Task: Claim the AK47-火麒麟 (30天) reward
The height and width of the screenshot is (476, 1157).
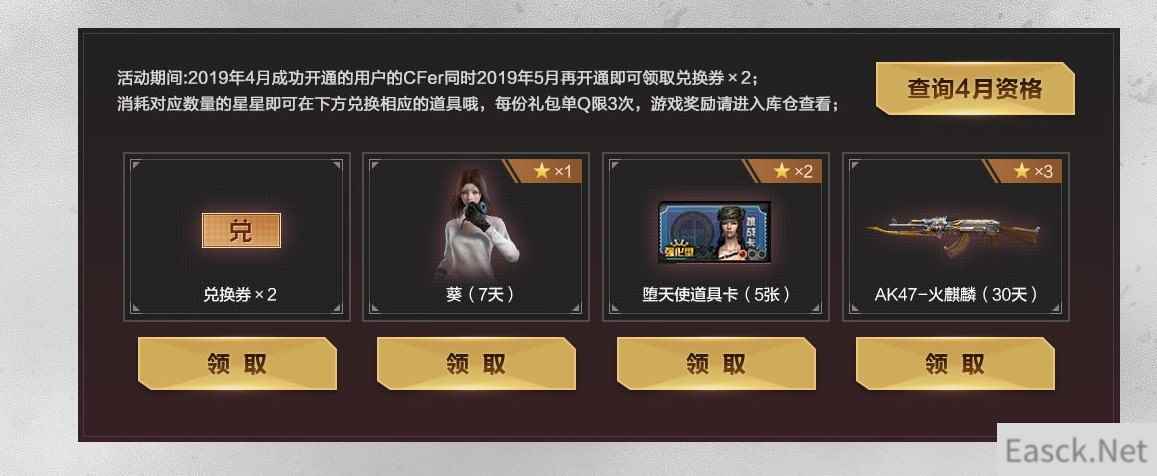Action: tap(955, 364)
